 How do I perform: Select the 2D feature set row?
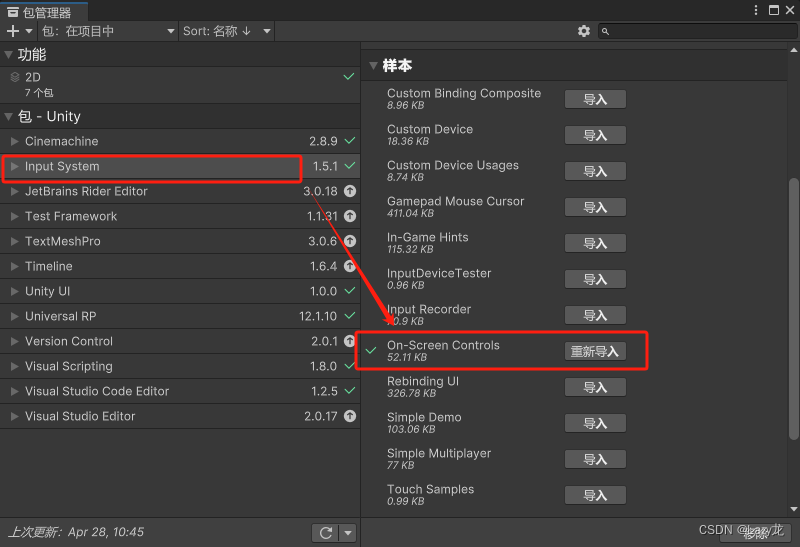click(x=180, y=85)
